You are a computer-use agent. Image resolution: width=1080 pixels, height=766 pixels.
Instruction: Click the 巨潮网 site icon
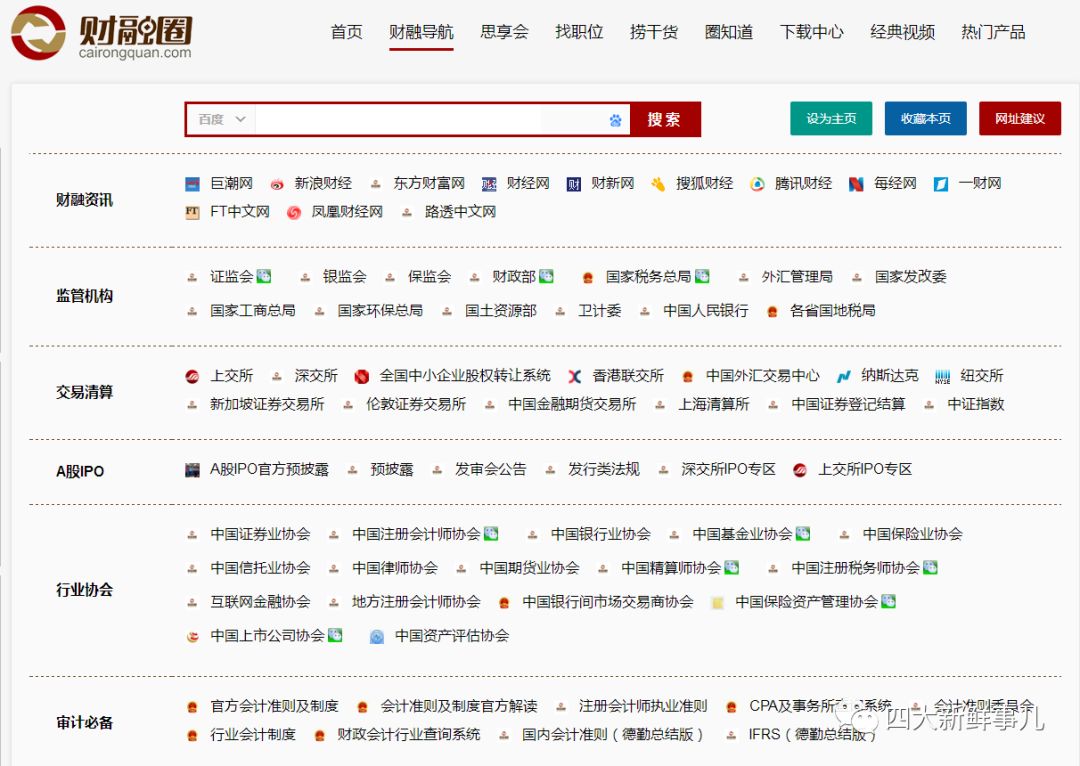192,184
